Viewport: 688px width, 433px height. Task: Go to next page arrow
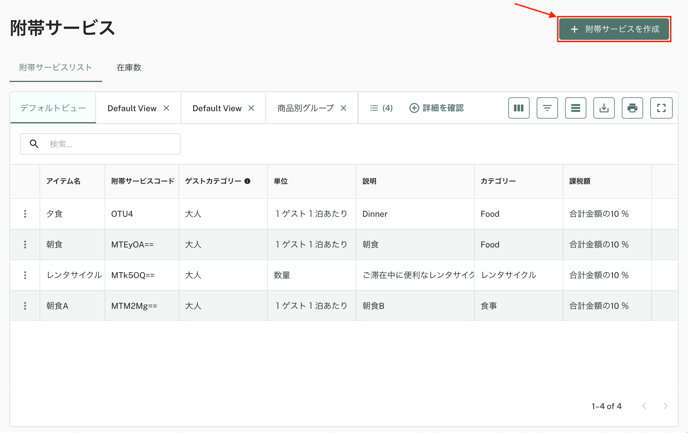665,406
